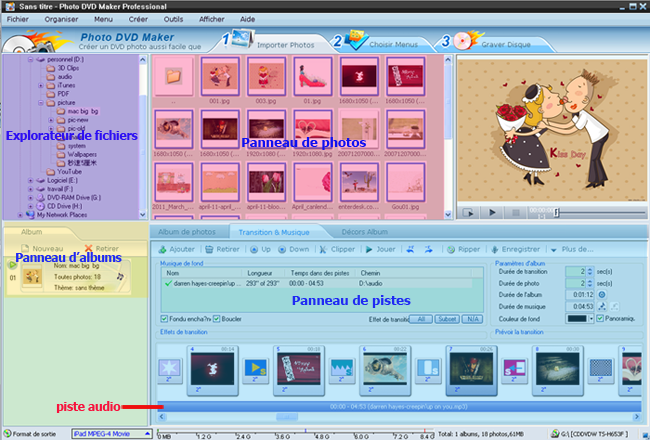Play the preview slideshow
The height and width of the screenshot is (440, 650).
(x=492, y=212)
